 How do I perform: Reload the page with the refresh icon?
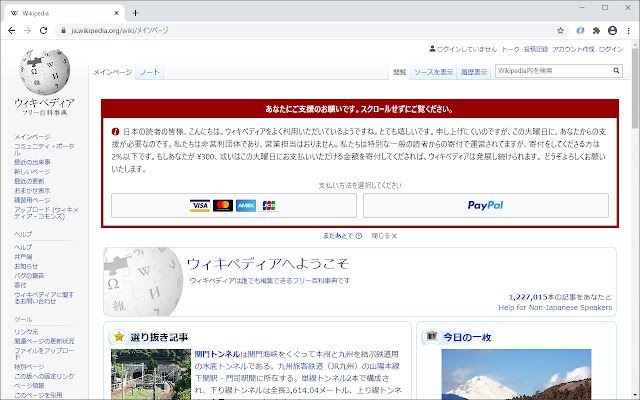click(43, 31)
